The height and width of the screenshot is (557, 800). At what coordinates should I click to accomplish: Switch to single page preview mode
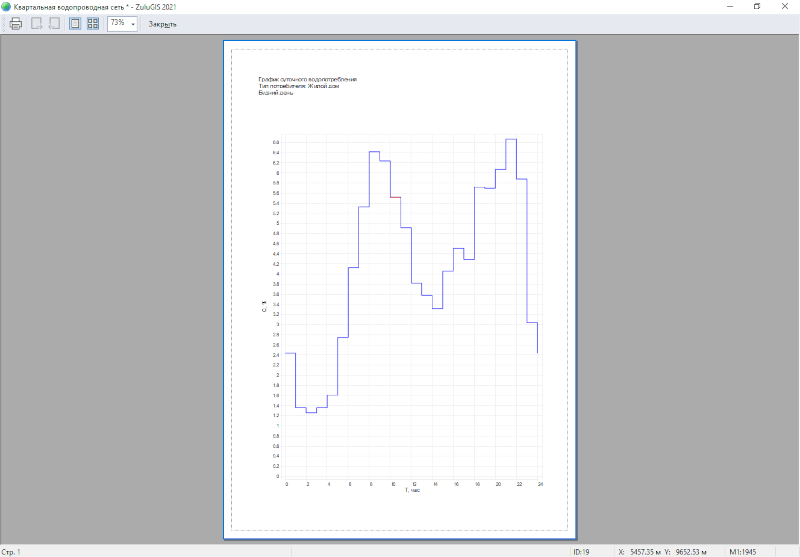pos(75,23)
